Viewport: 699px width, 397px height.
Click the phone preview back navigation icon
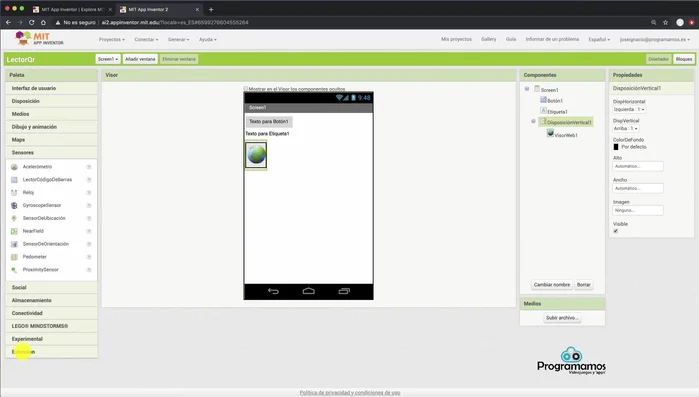273,291
